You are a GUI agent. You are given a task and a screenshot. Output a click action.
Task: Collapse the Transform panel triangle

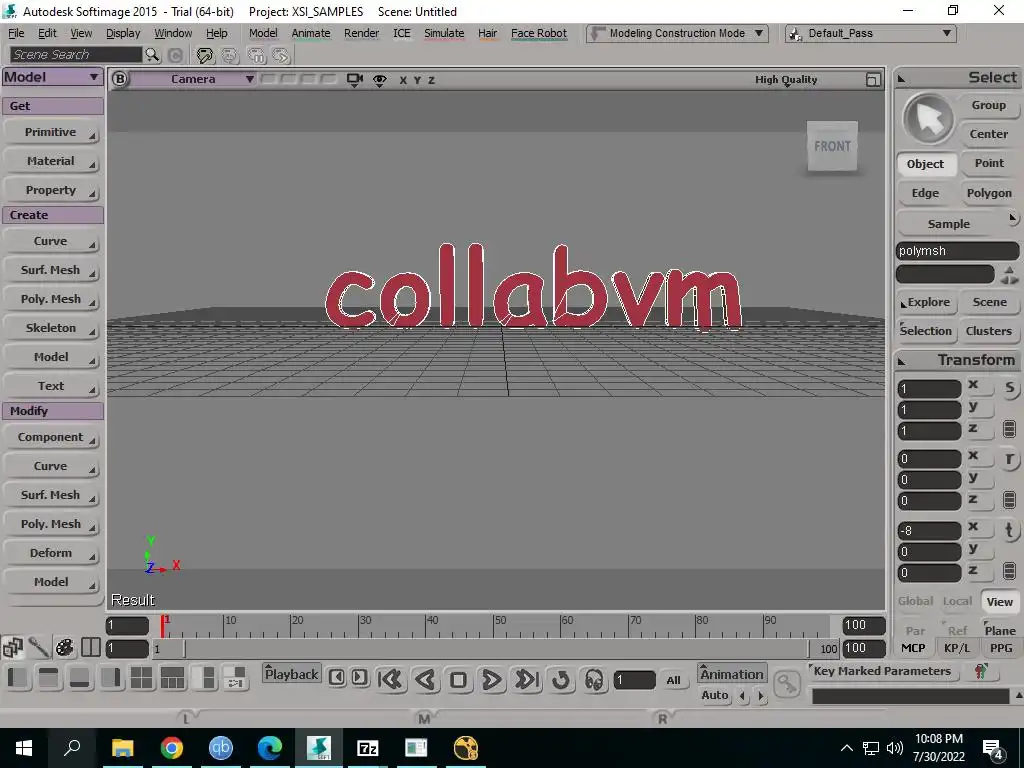click(x=902, y=361)
